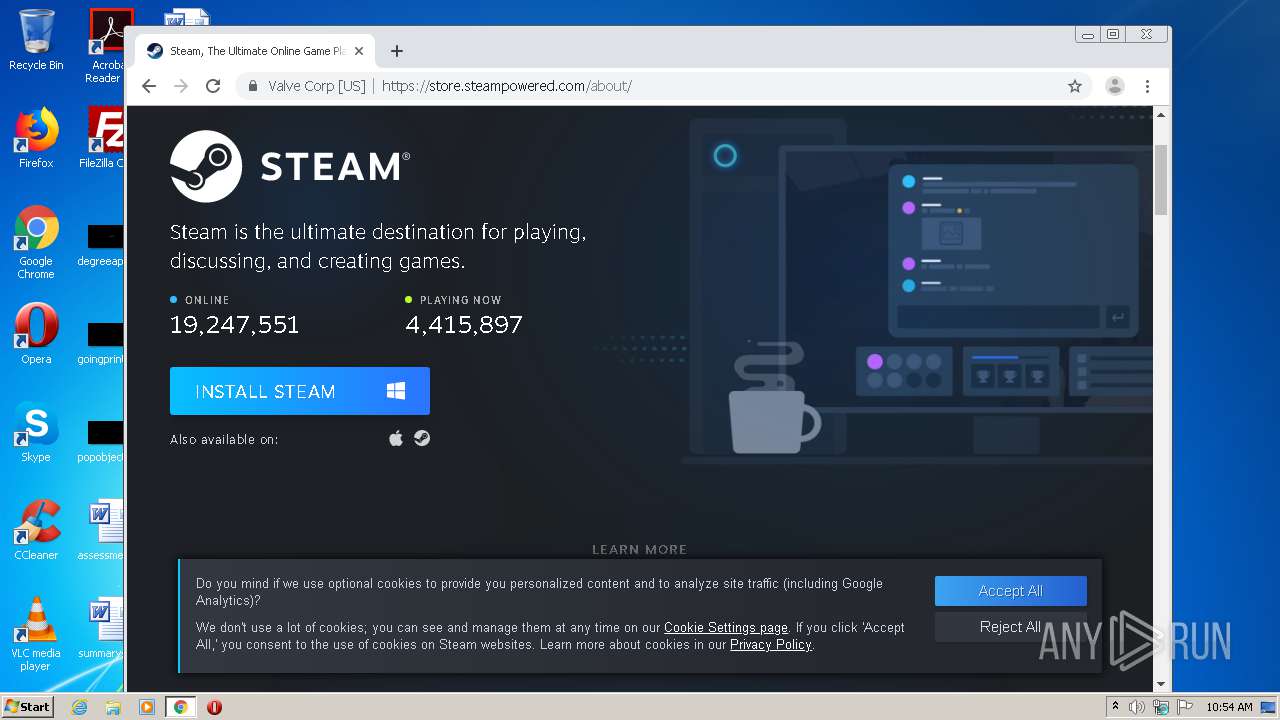Reload the Steam page
Viewport: 1280px width, 720px height.
[x=213, y=86]
